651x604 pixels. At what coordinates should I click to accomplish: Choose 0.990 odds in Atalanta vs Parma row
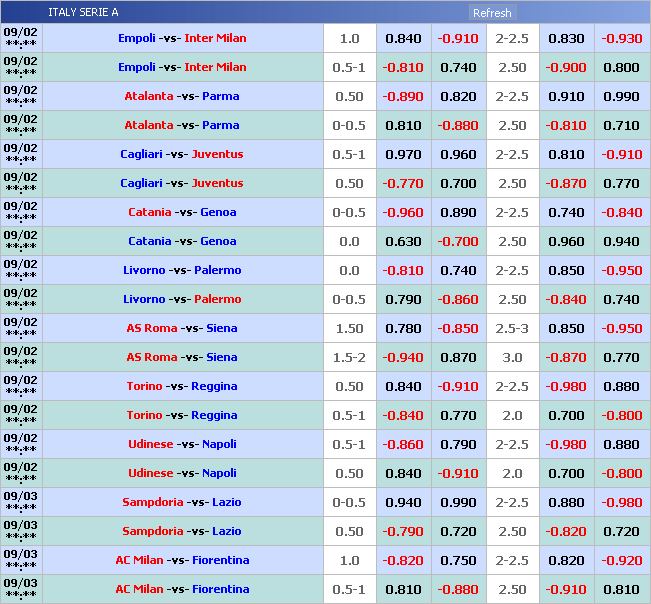pyautogui.click(x=621, y=96)
